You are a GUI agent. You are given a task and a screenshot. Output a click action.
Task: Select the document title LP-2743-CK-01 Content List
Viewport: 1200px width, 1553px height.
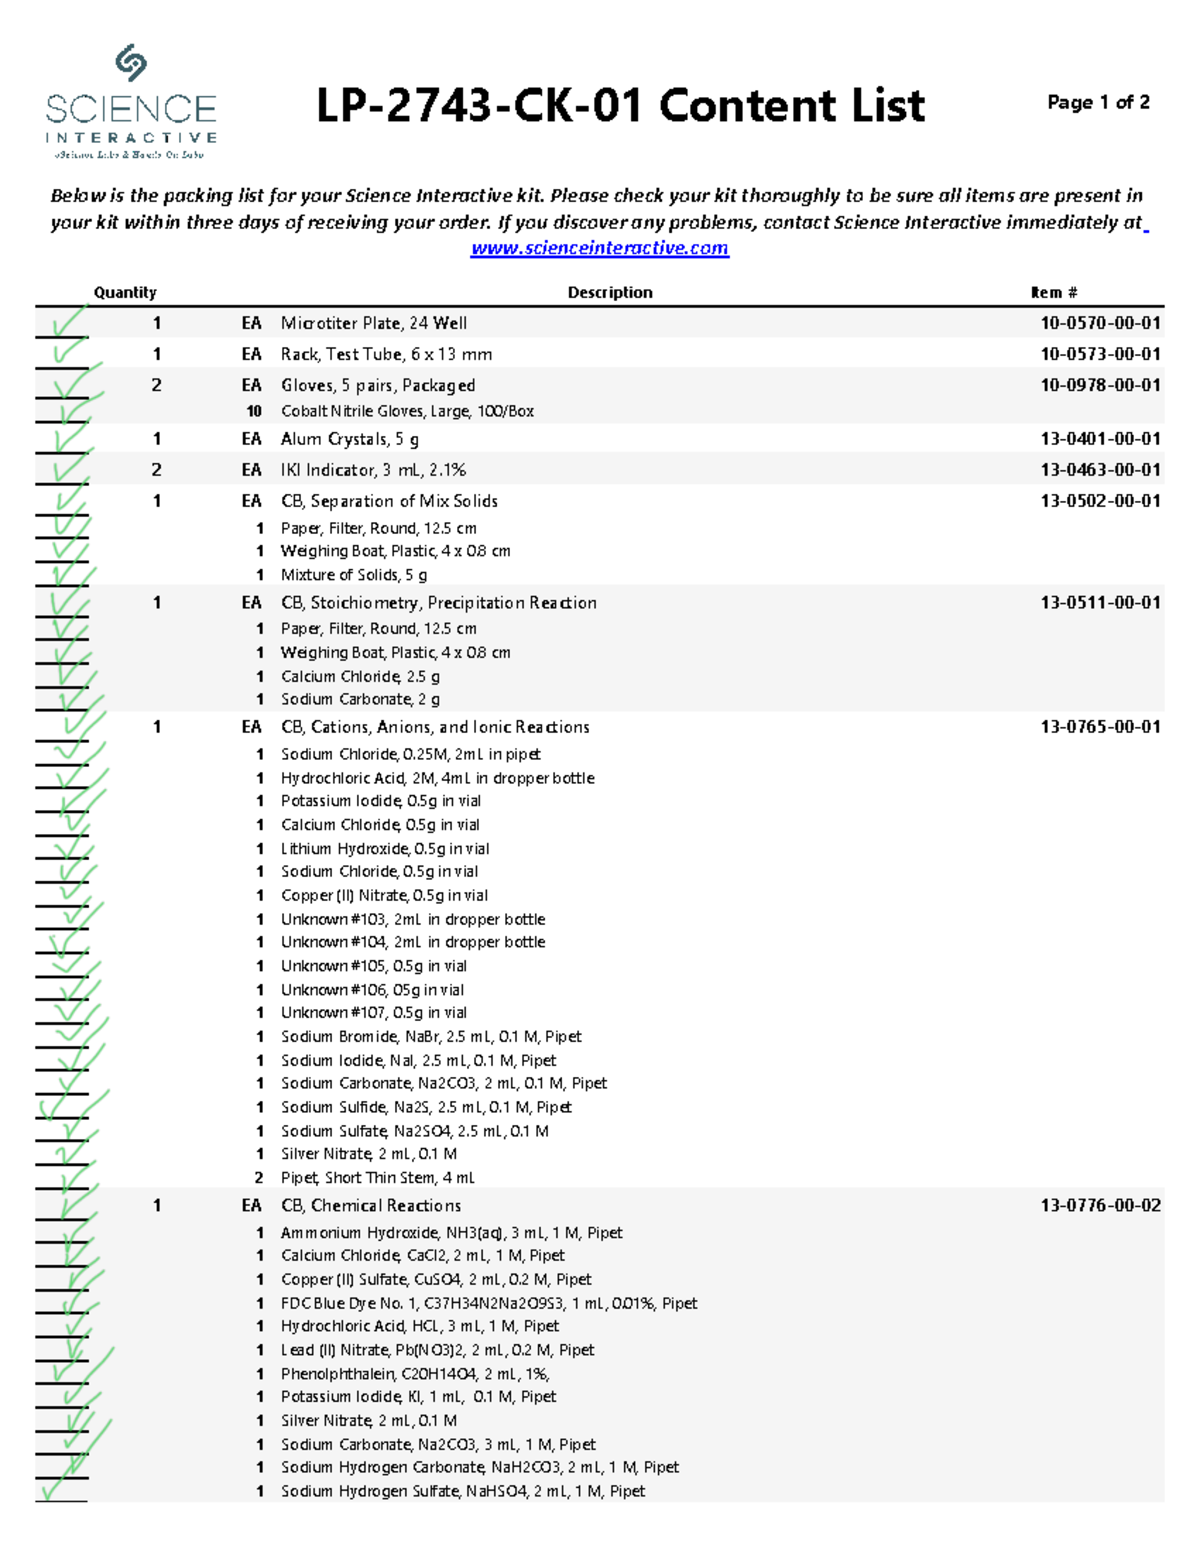(x=621, y=105)
